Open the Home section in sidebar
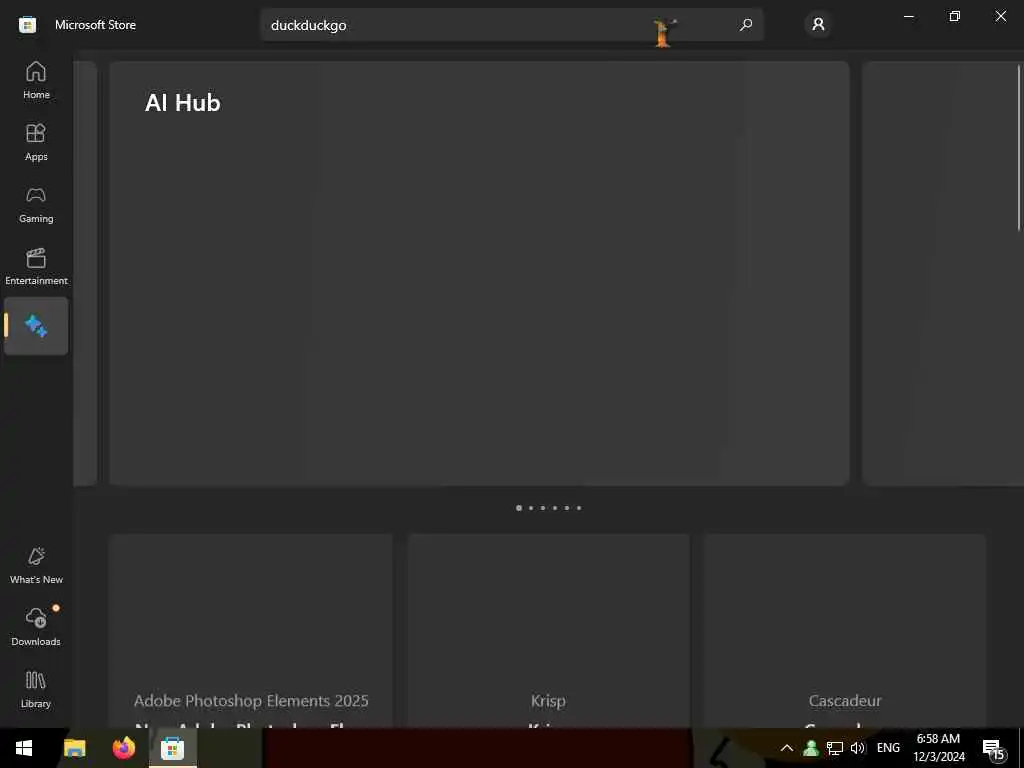 pos(36,80)
